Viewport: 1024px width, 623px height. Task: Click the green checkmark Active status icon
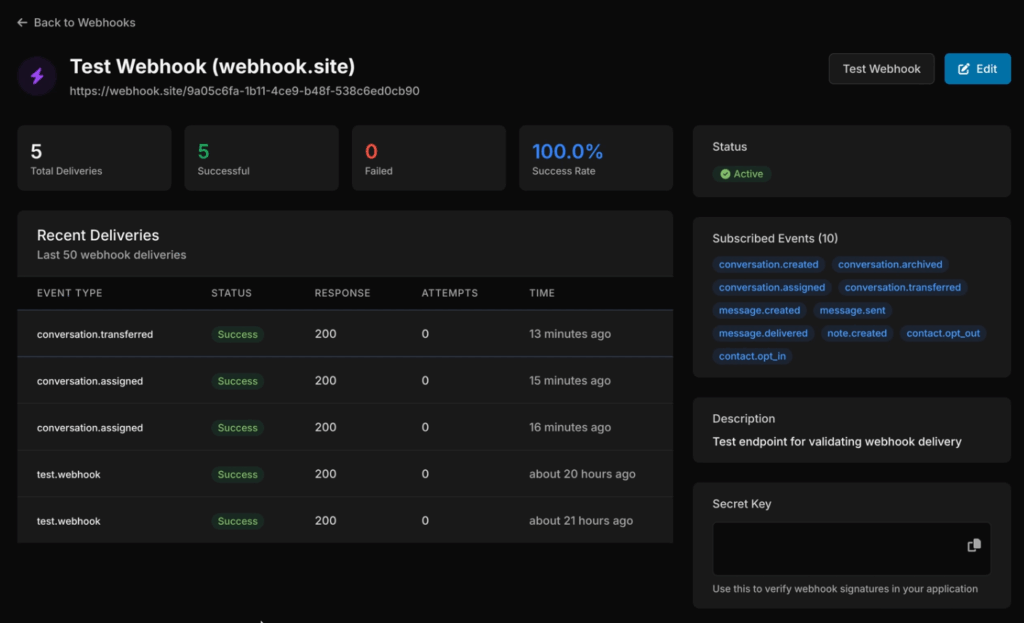pos(724,174)
